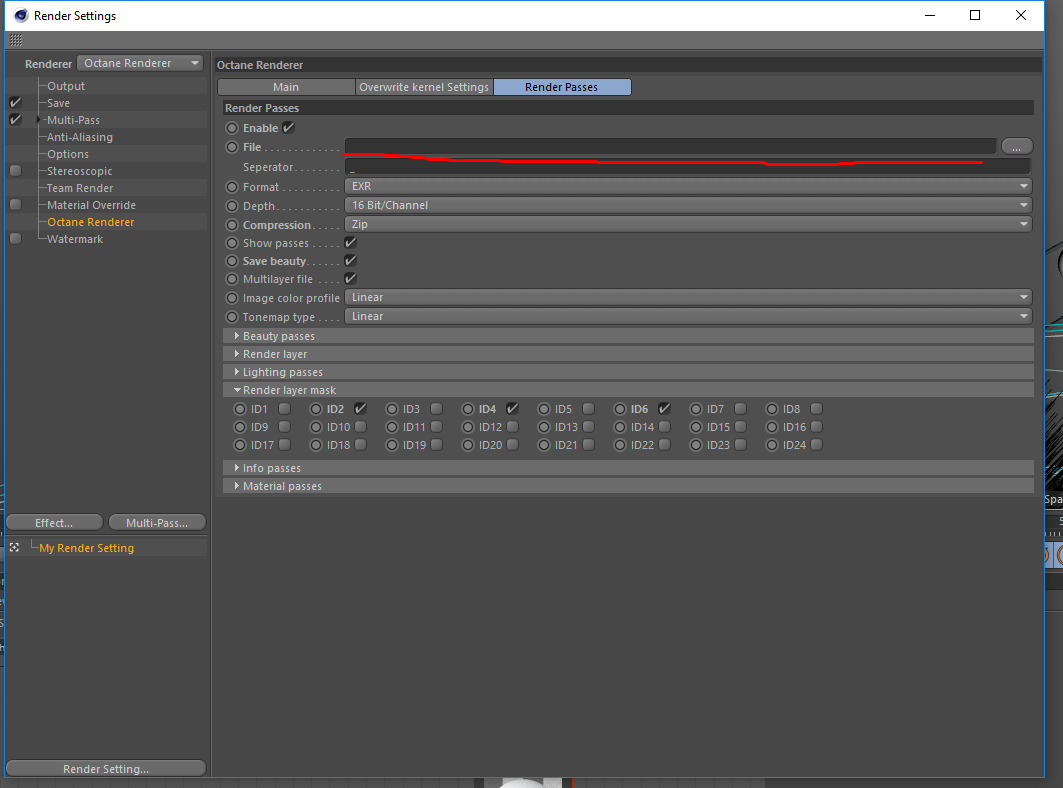Open the Image color profile dropdown
1063x788 pixels.
point(688,297)
